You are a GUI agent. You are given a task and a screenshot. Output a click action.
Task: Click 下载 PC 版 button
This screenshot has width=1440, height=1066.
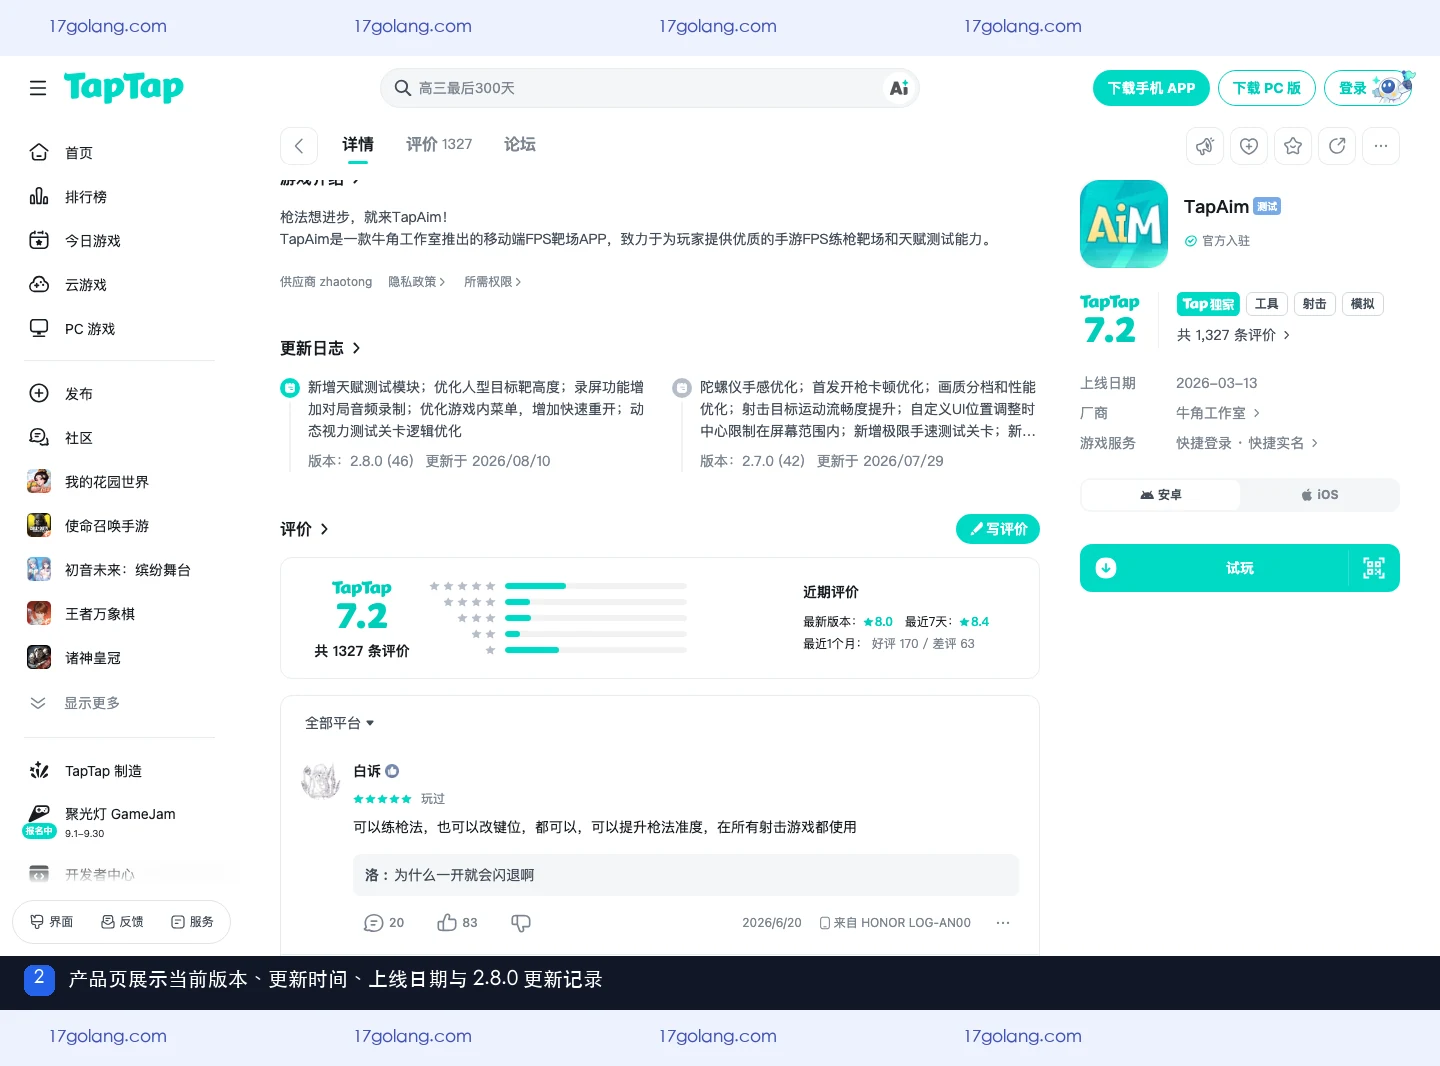pyautogui.click(x=1267, y=88)
